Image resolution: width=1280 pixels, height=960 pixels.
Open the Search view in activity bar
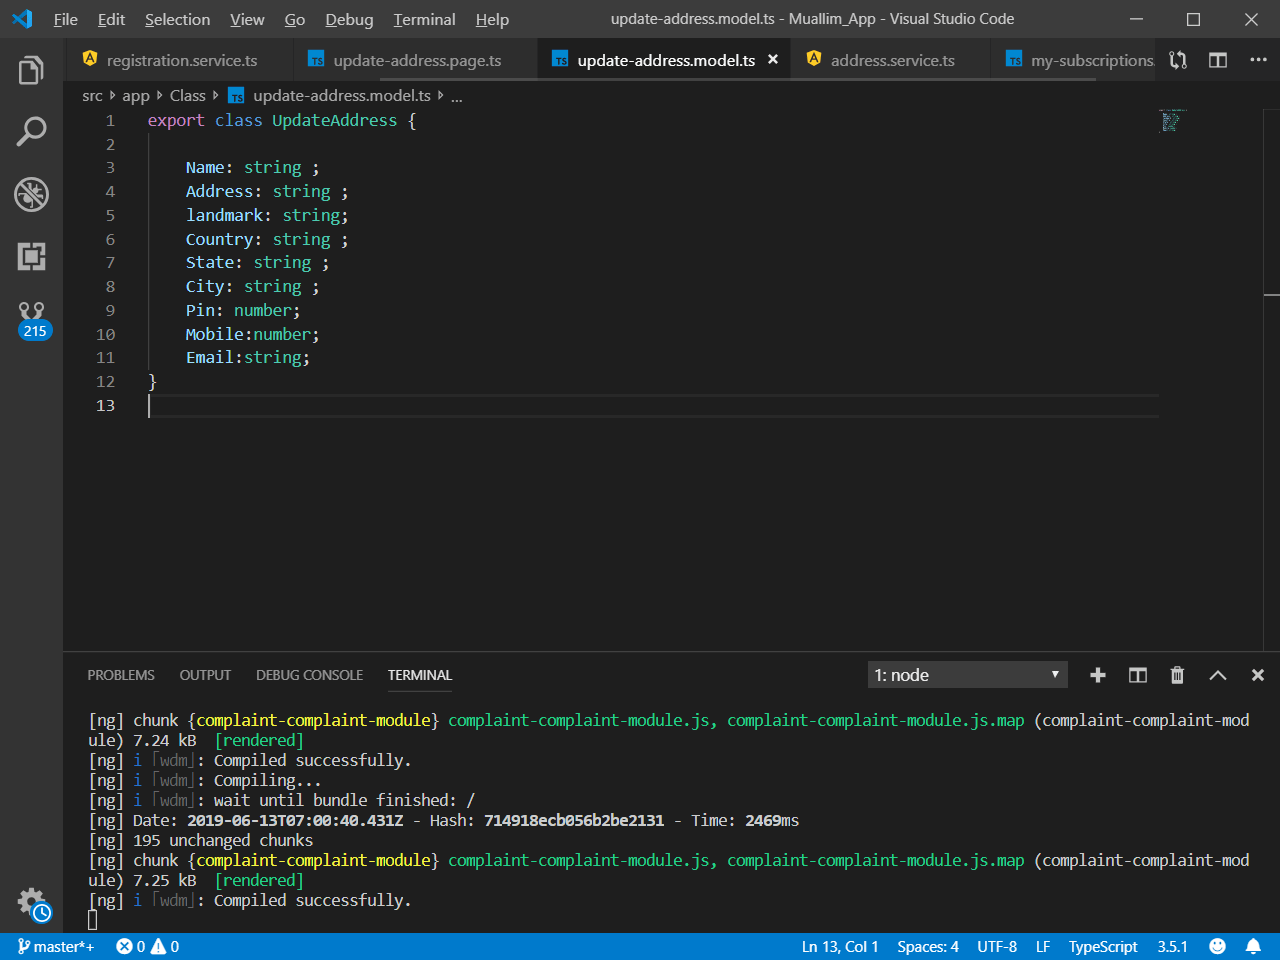[x=31, y=131]
